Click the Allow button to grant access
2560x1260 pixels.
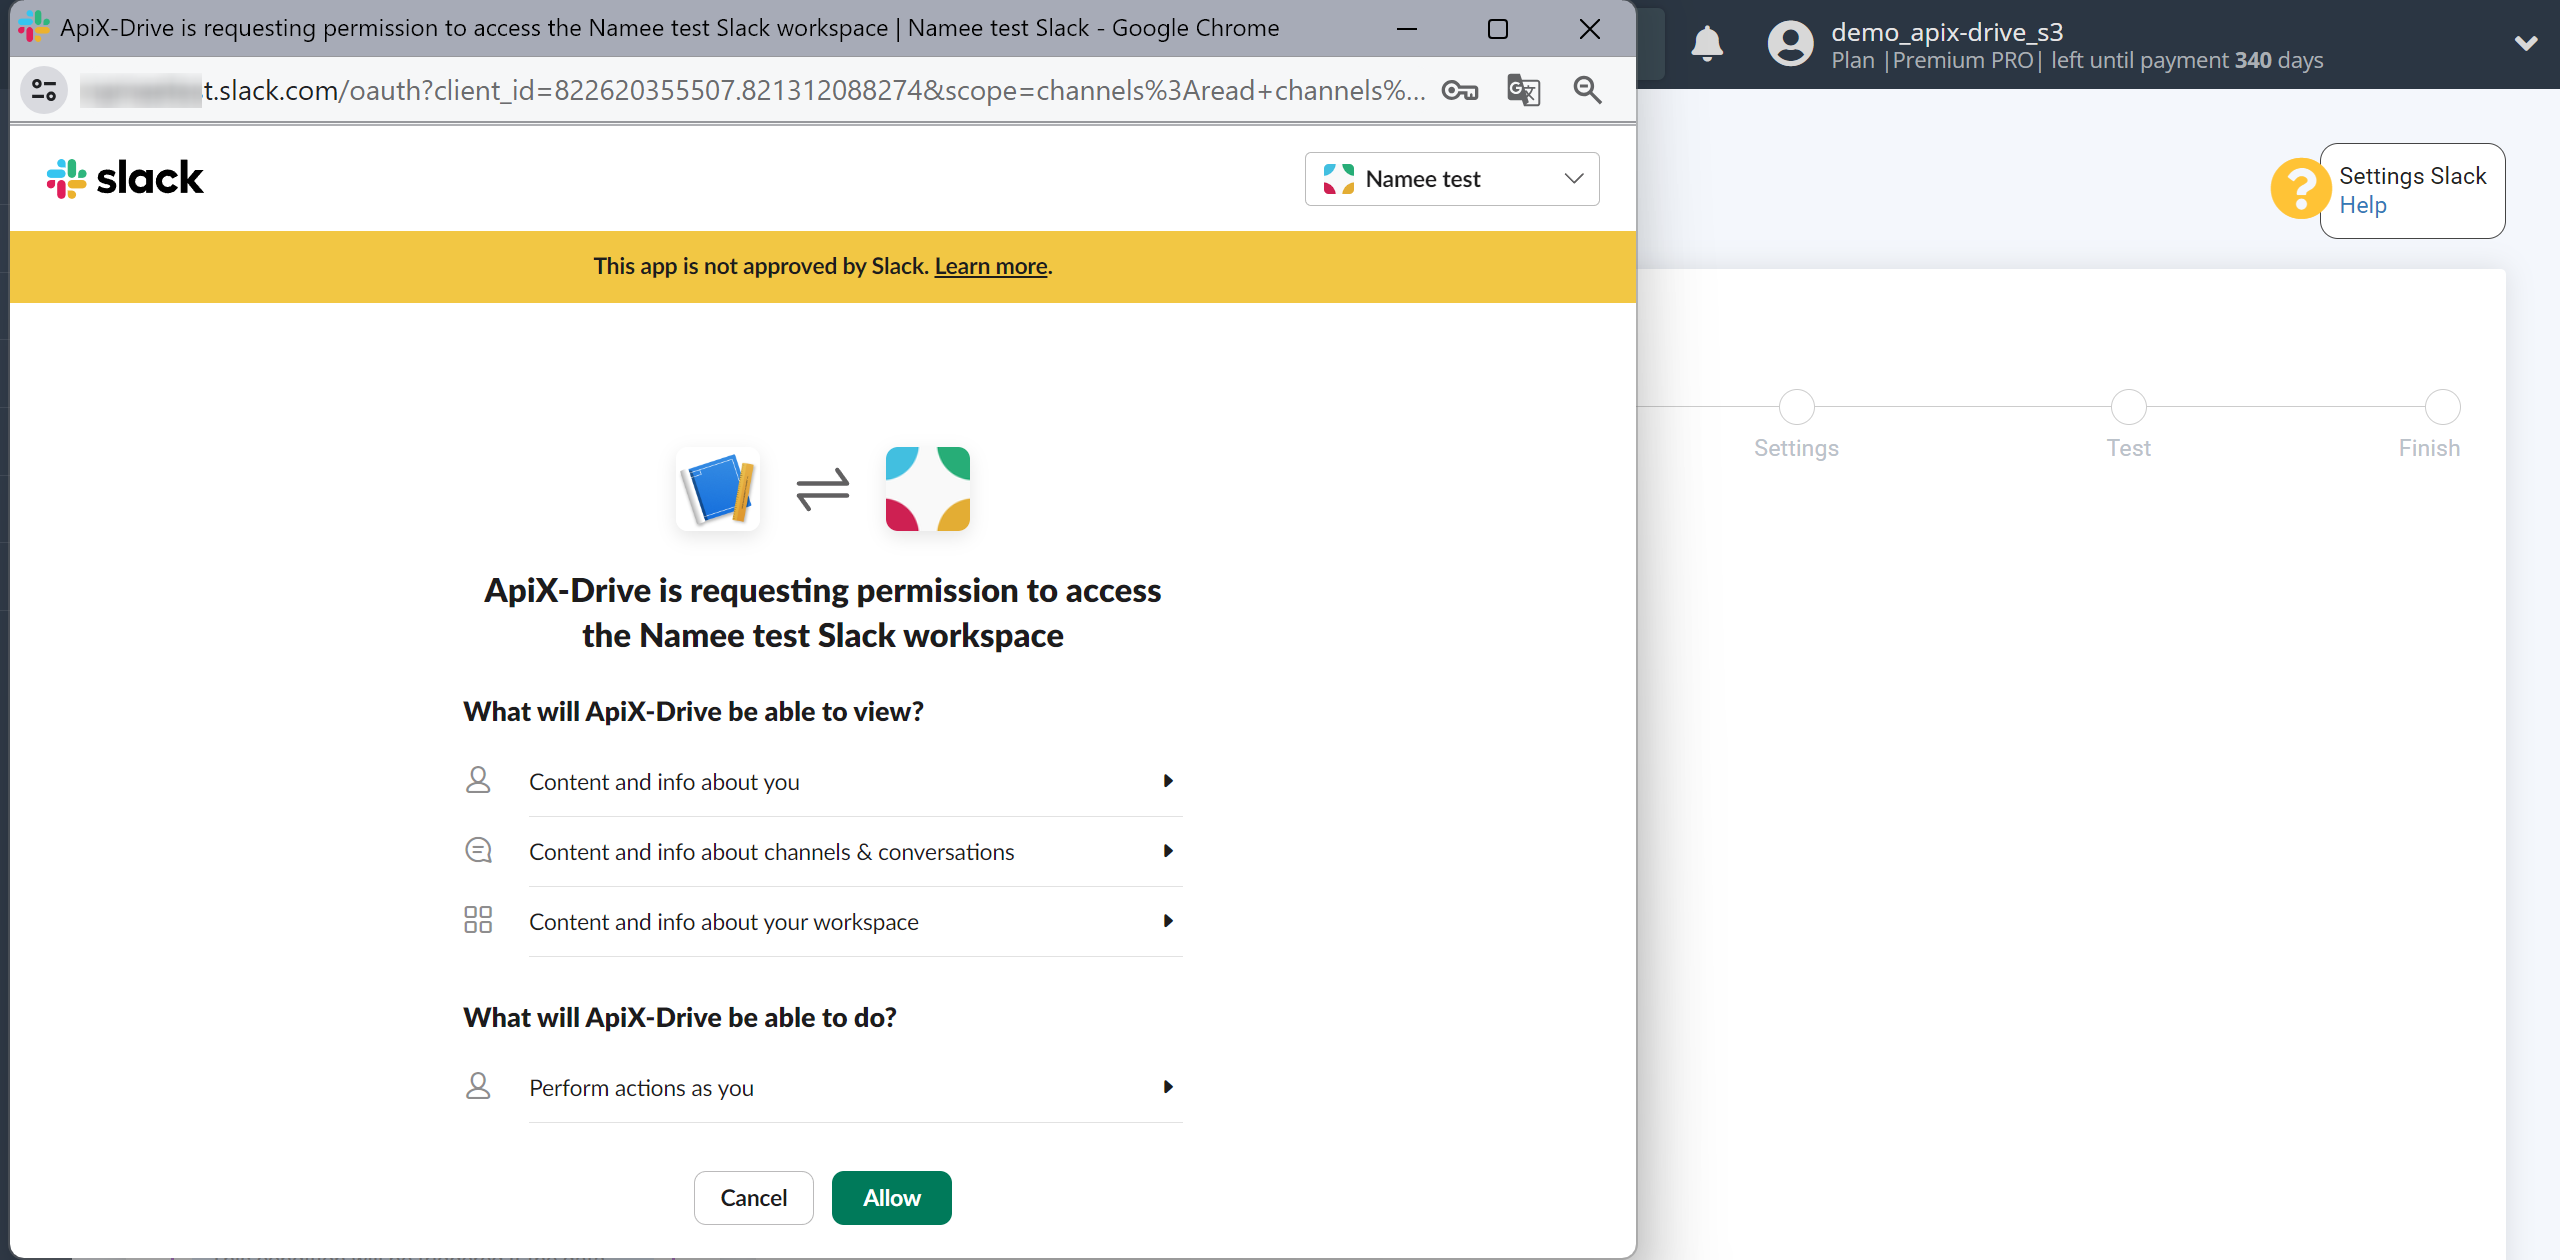click(891, 1198)
